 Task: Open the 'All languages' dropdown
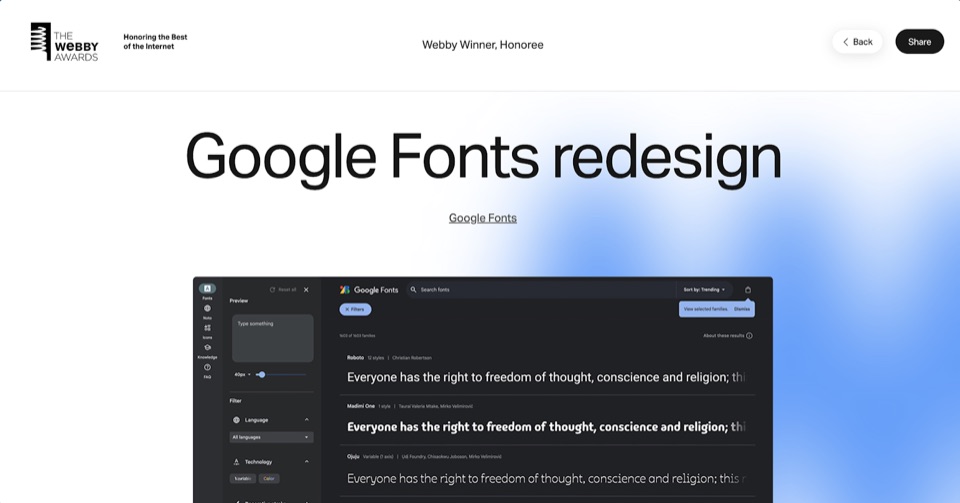pos(272,437)
